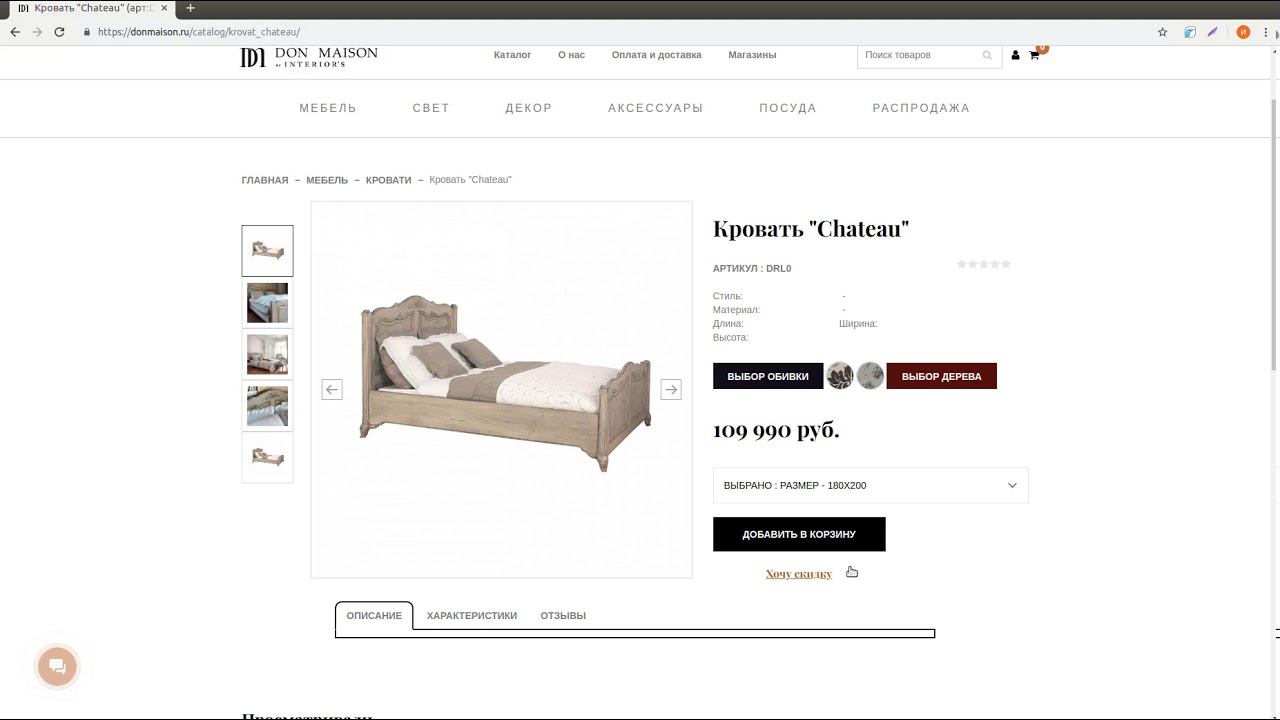Add the bed to cart with ДОБАВИТЬ В КОРЗИНУ
Viewport: 1280px width, 720px height.
[799, 534]
